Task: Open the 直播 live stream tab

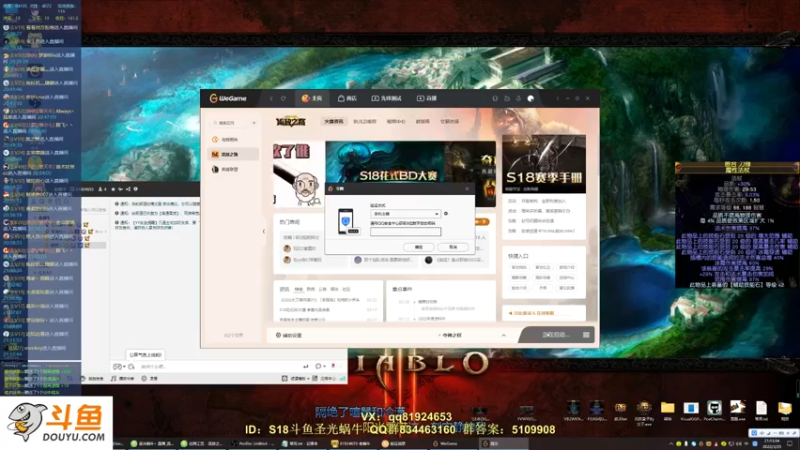Action: click(427, 98)
